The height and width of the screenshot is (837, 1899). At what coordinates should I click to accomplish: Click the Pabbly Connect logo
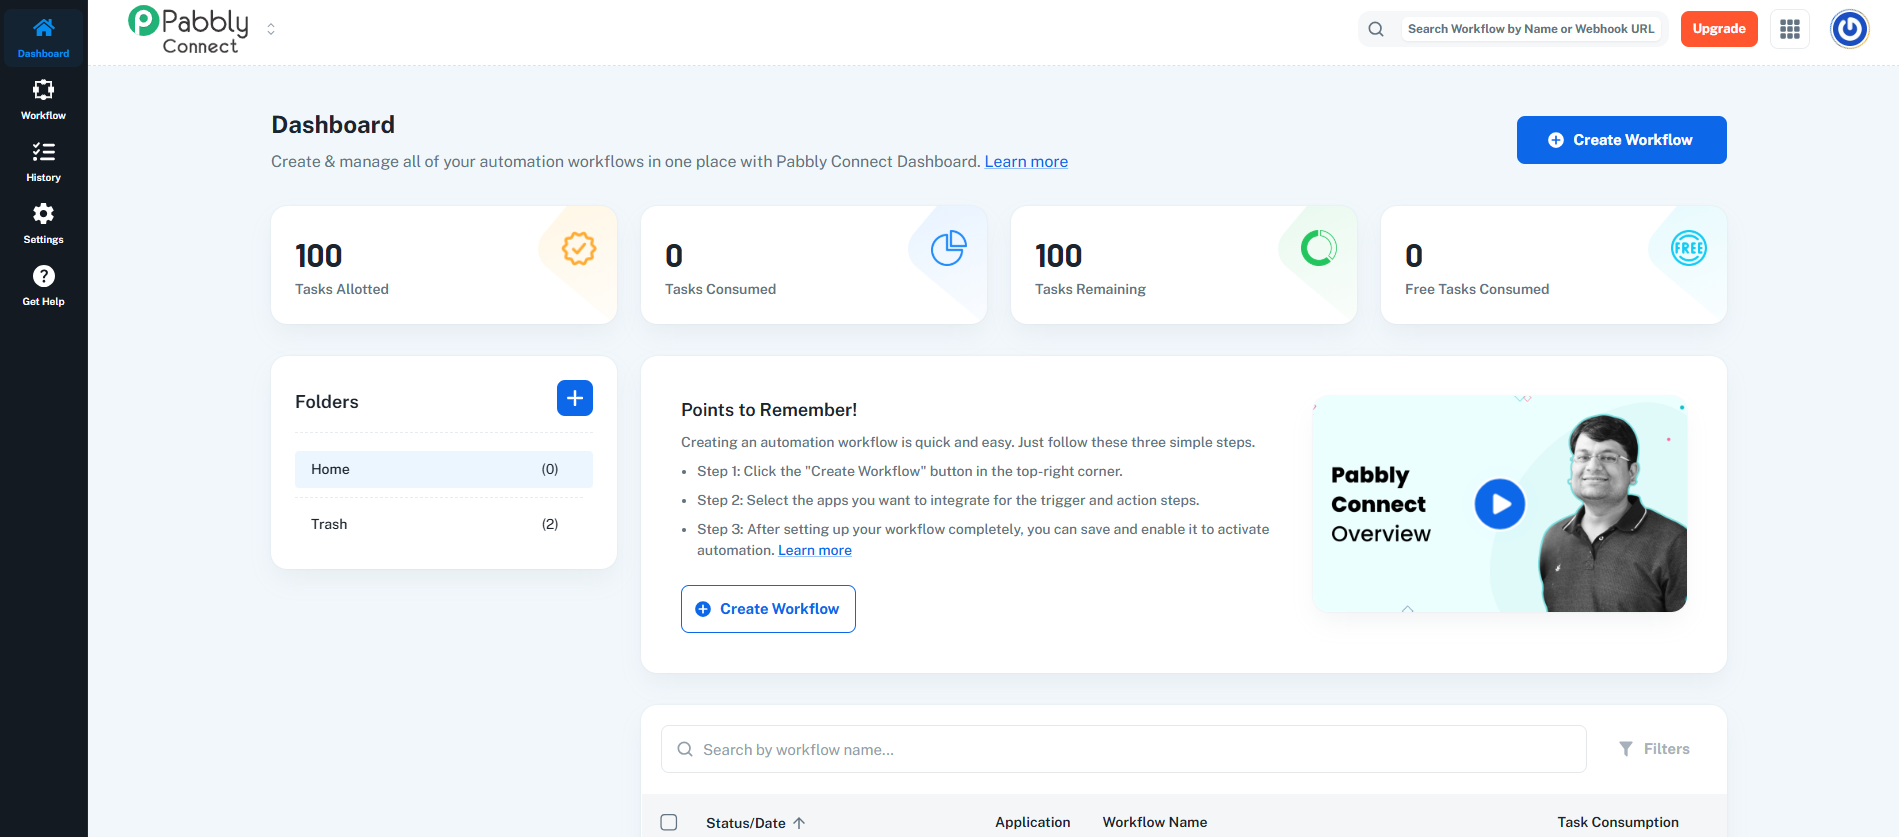(x=190, y=30)
